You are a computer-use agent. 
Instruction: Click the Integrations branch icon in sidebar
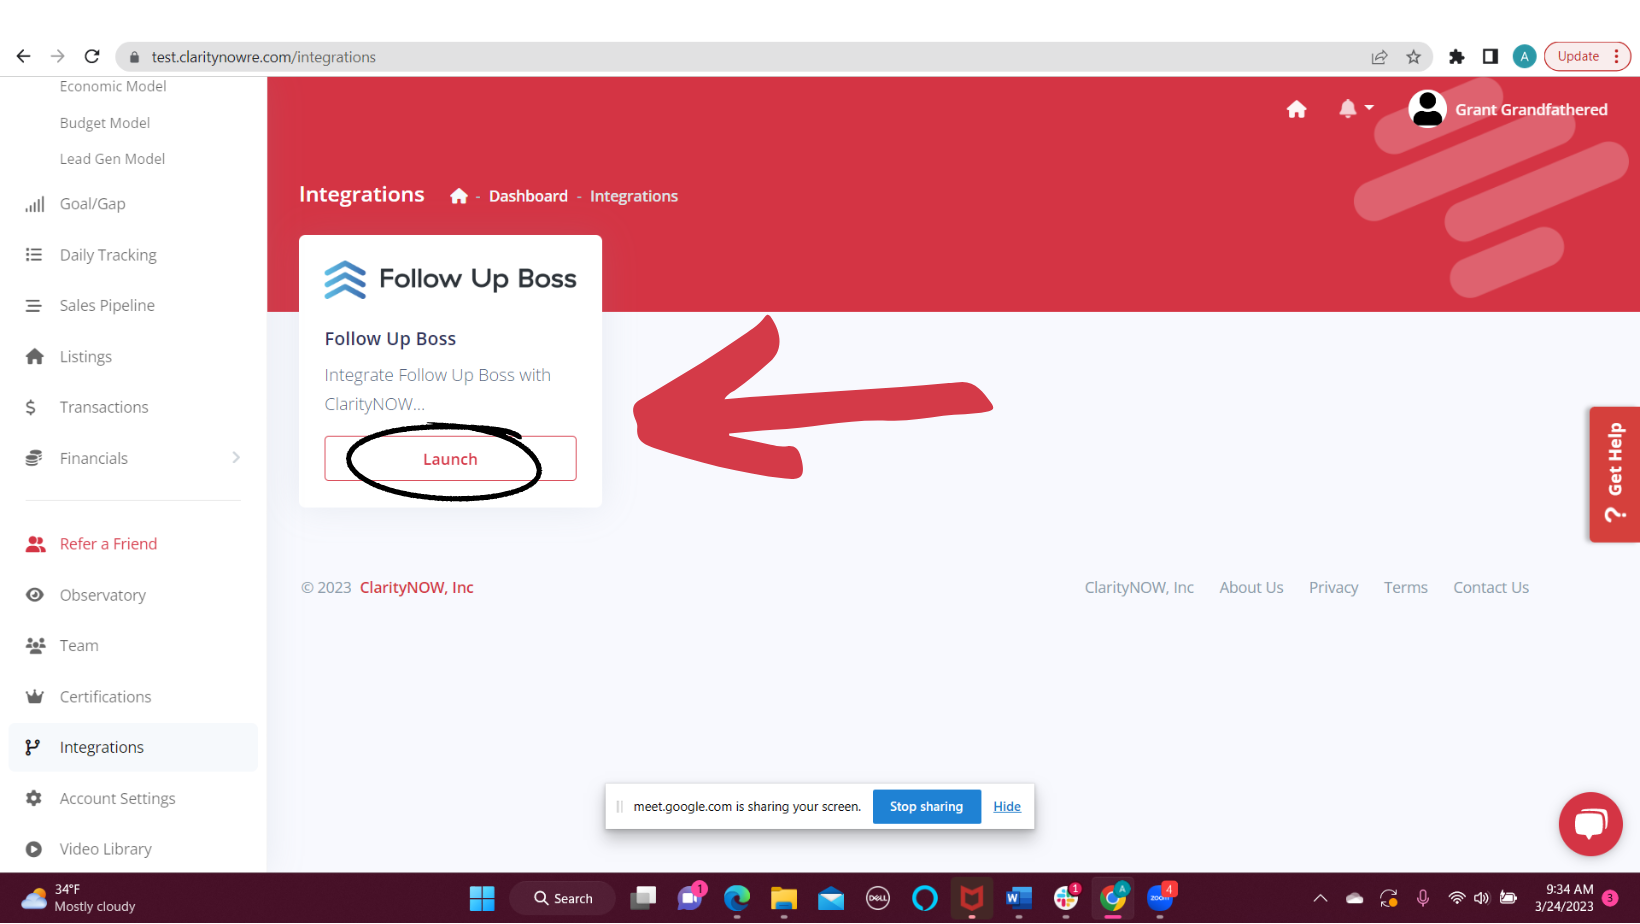click(x=33, y=747)
